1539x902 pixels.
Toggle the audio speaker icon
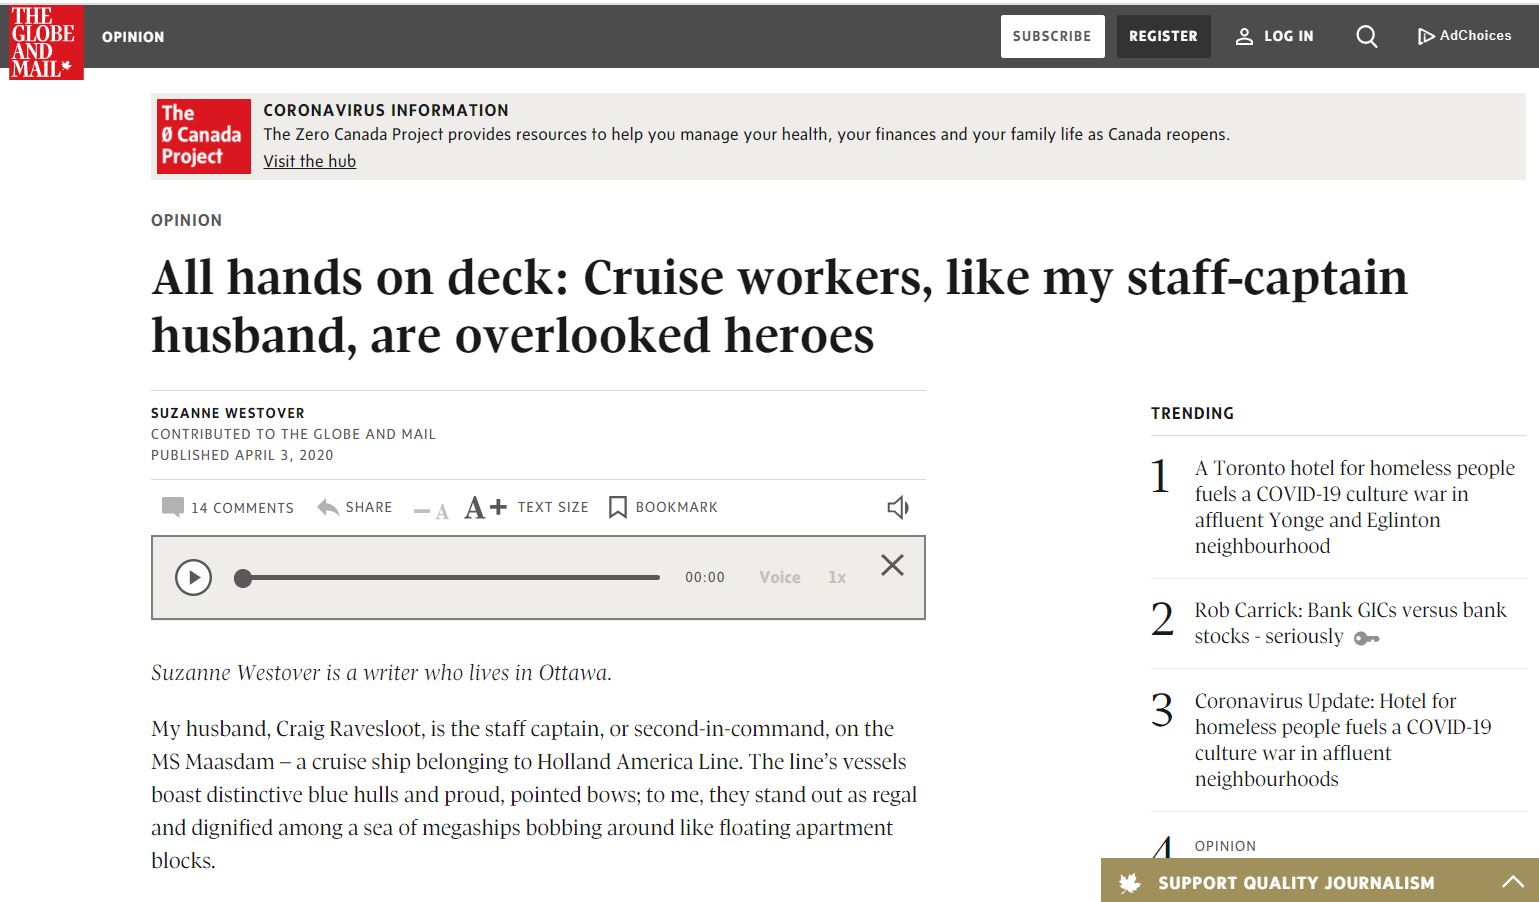pyautogui.click(x=897, y=508)
